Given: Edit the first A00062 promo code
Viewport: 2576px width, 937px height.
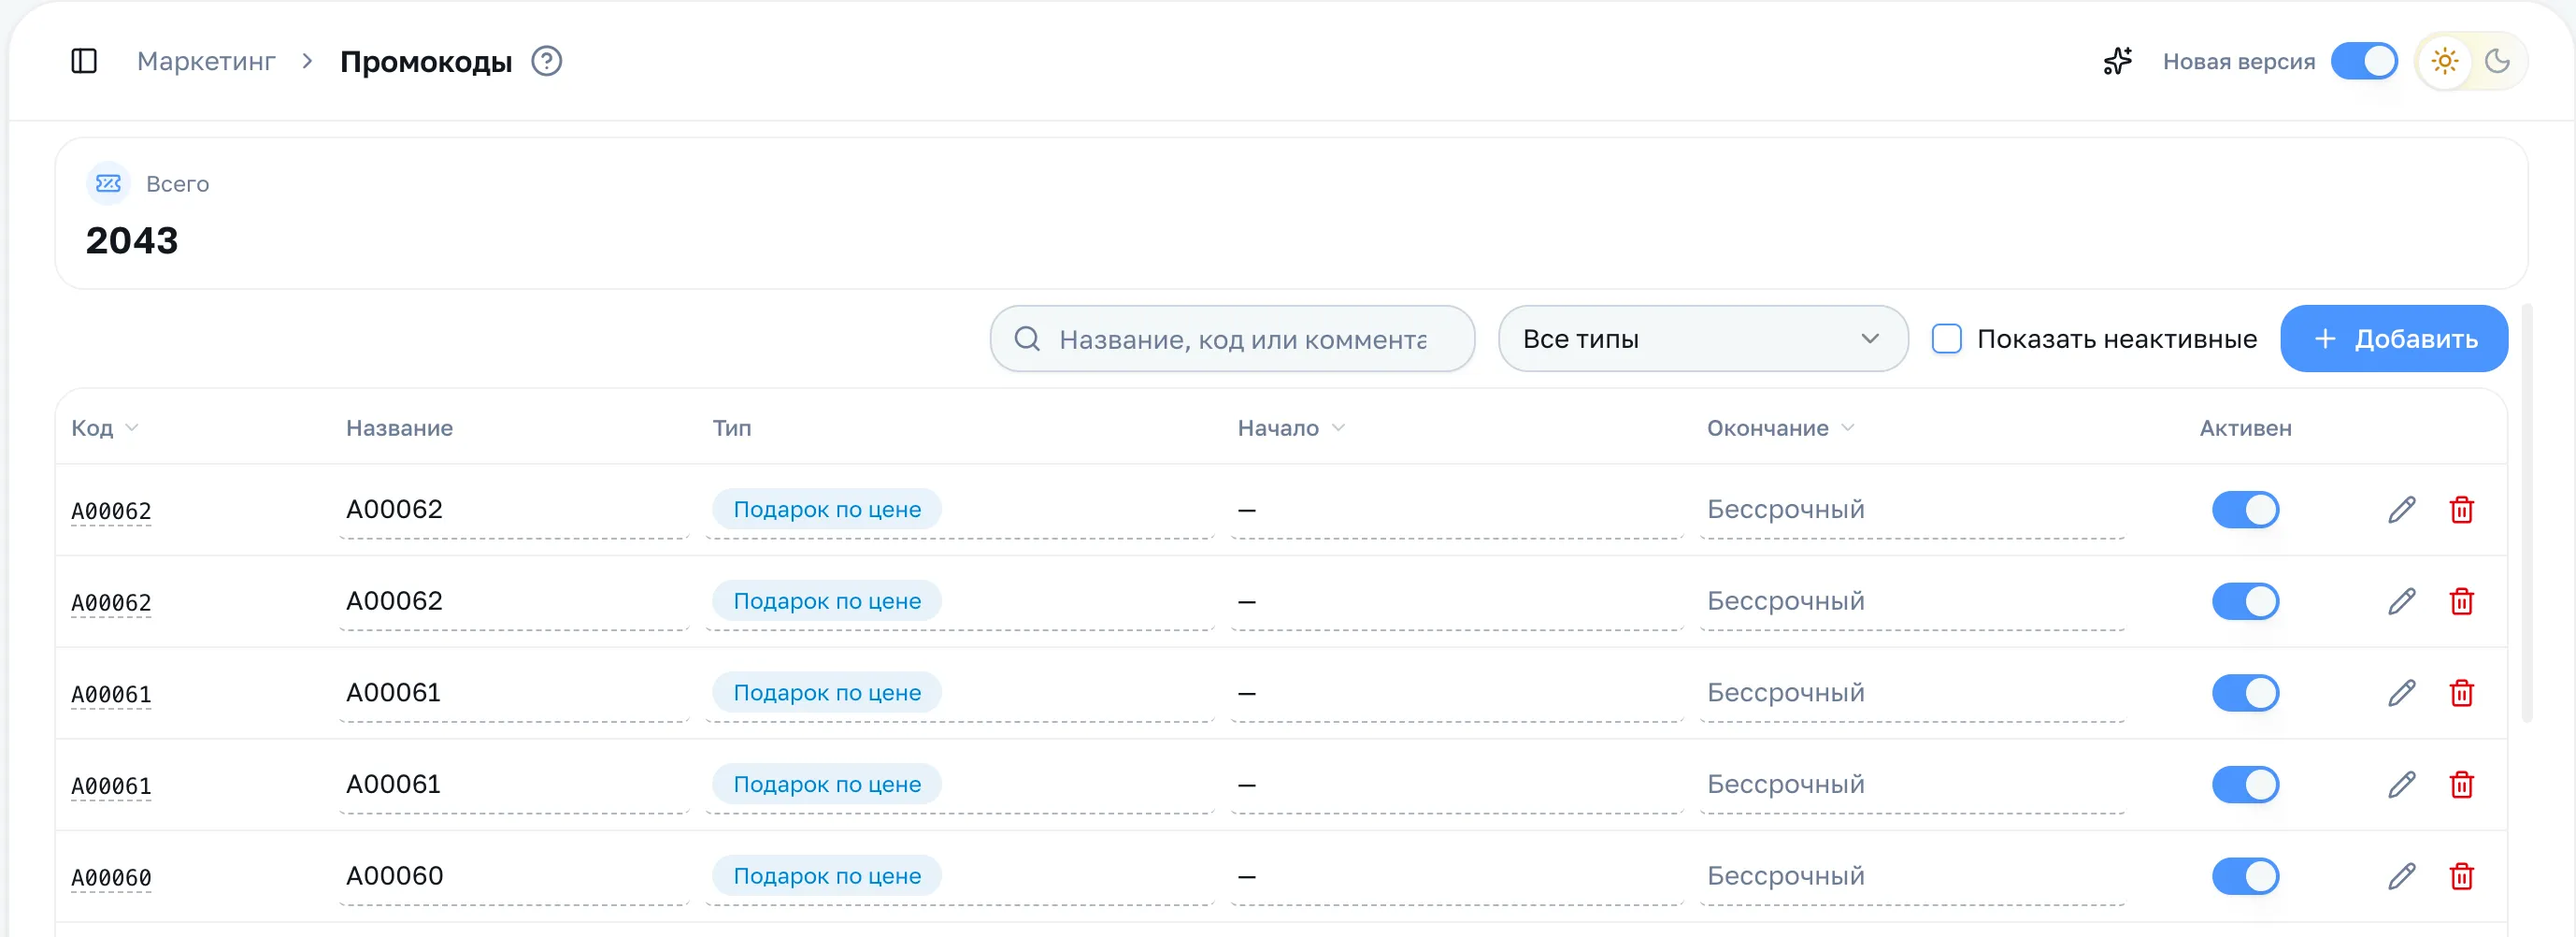Looking at the screenshot, I should 2402,510.
